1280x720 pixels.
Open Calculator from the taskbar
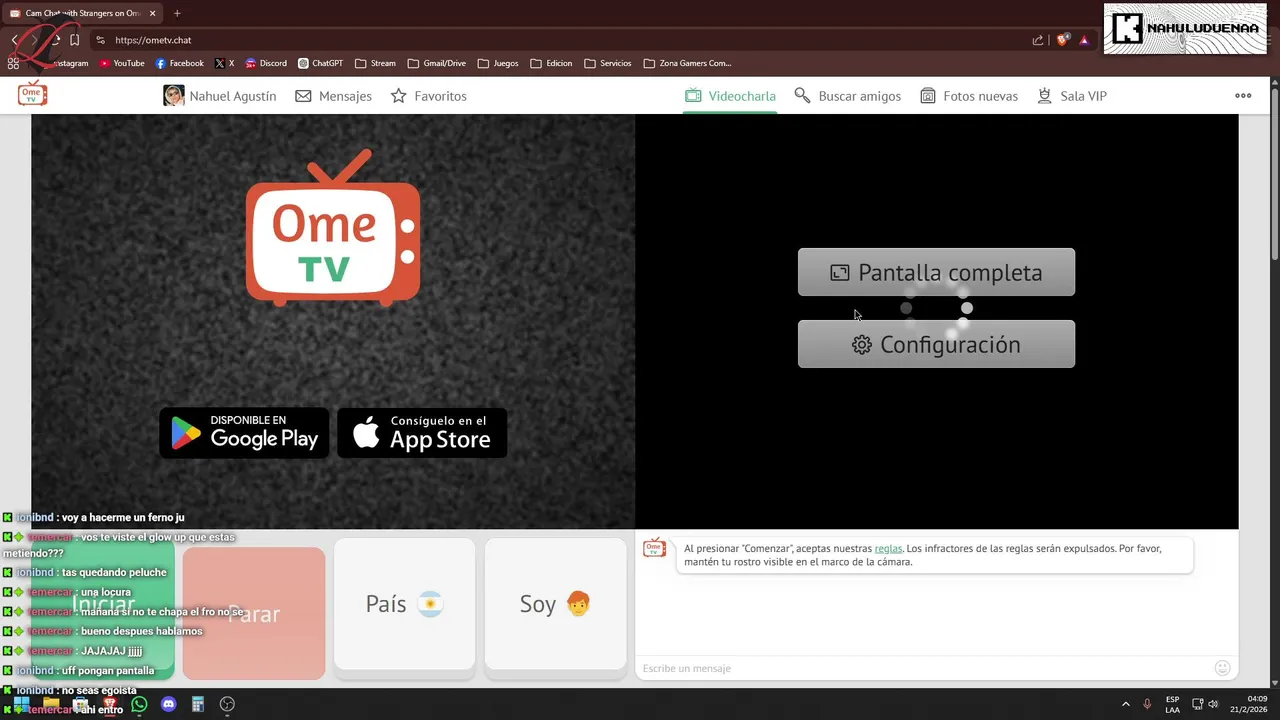point(198,704)
